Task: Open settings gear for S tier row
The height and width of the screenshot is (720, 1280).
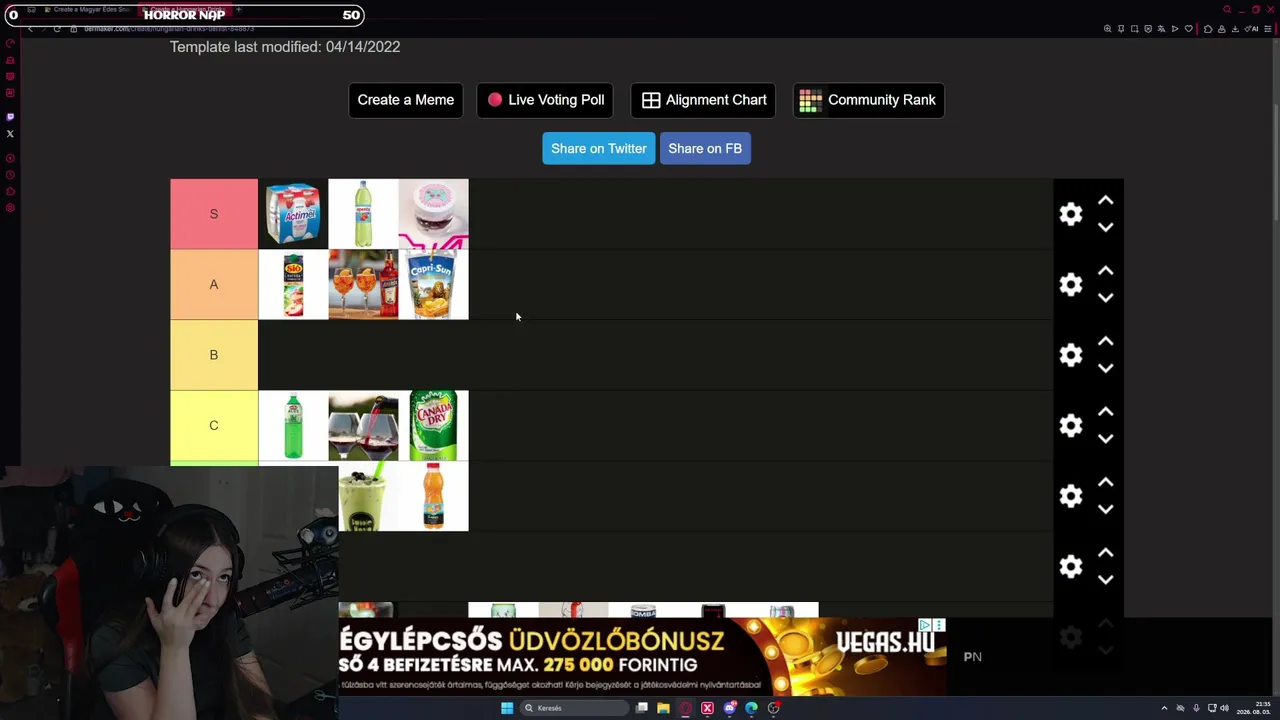Action: [x=1071, y=214]
